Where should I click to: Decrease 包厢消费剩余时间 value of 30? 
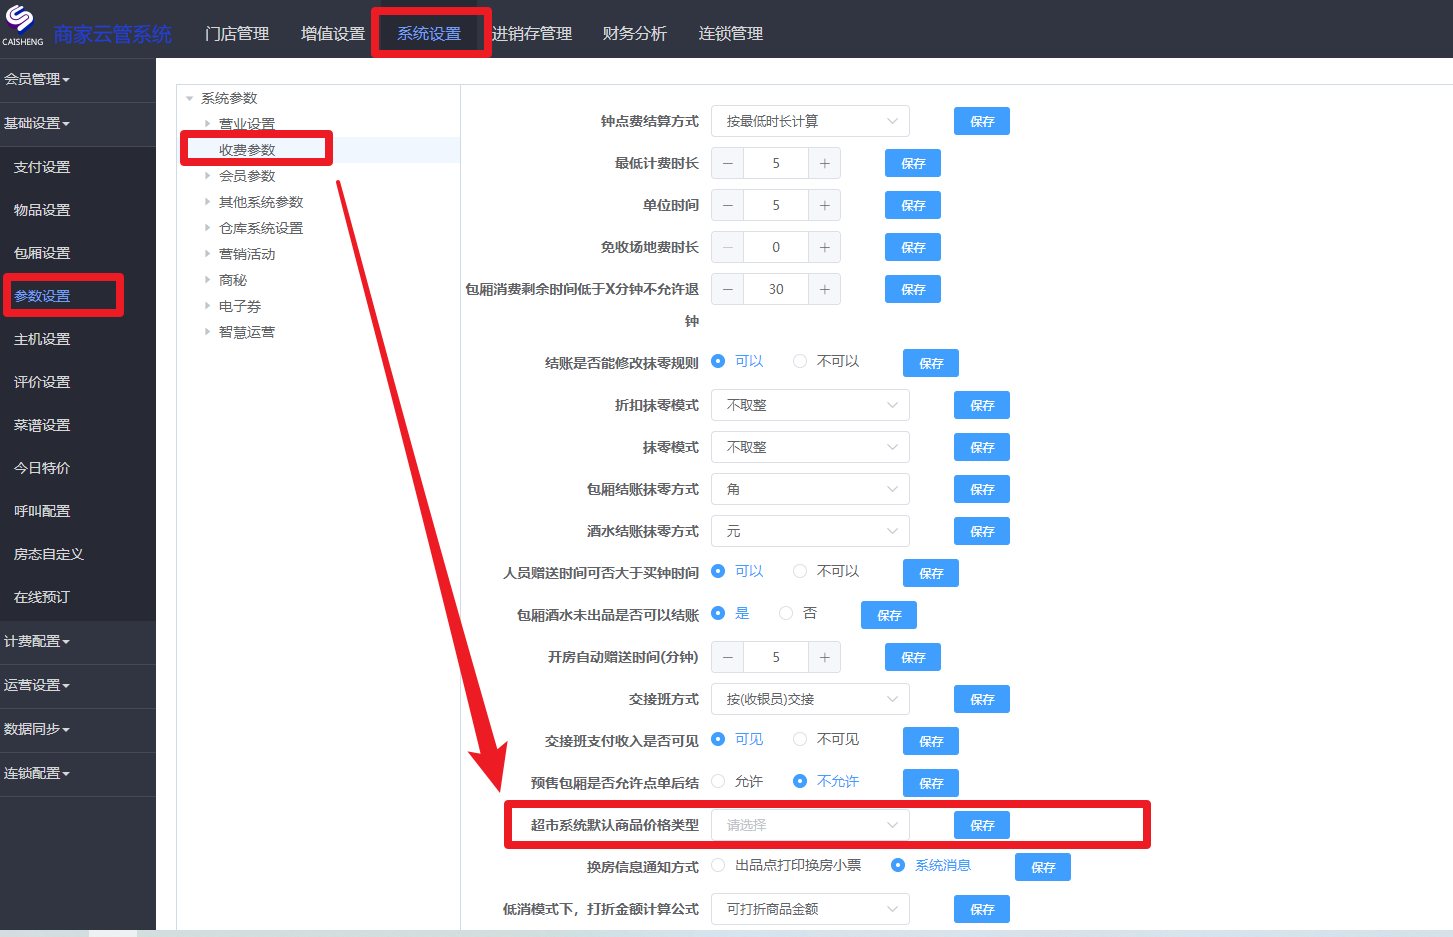pyautogui.click(x=727, y=289)
